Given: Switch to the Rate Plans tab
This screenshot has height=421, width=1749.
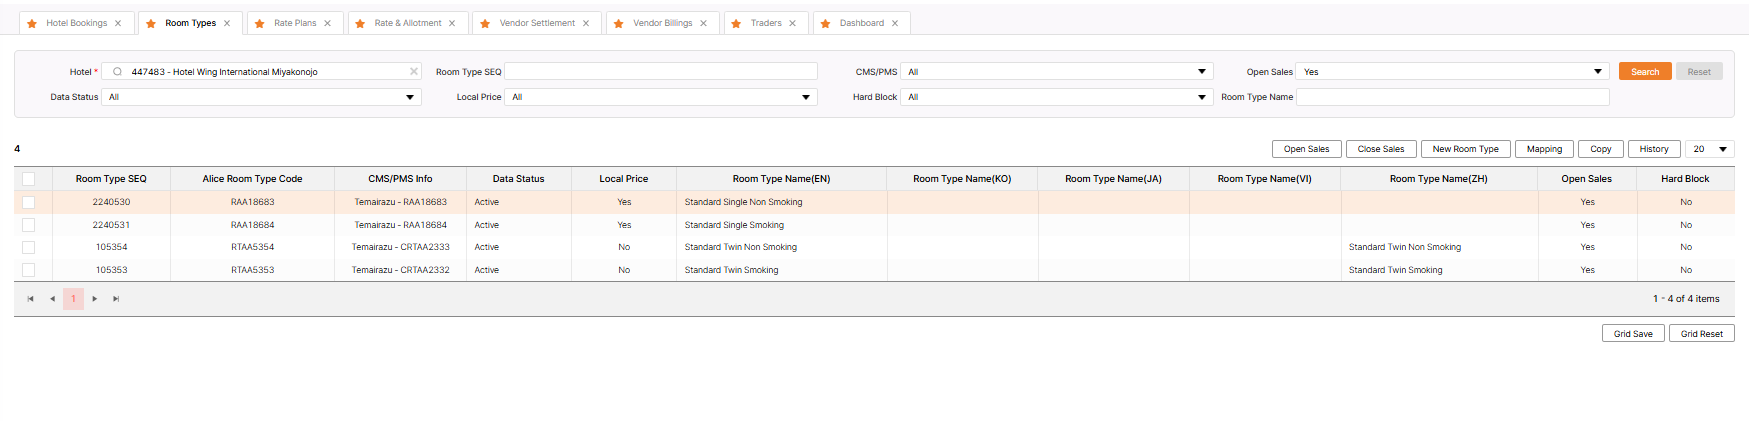Looking at the screenshot, I should 295,23.
